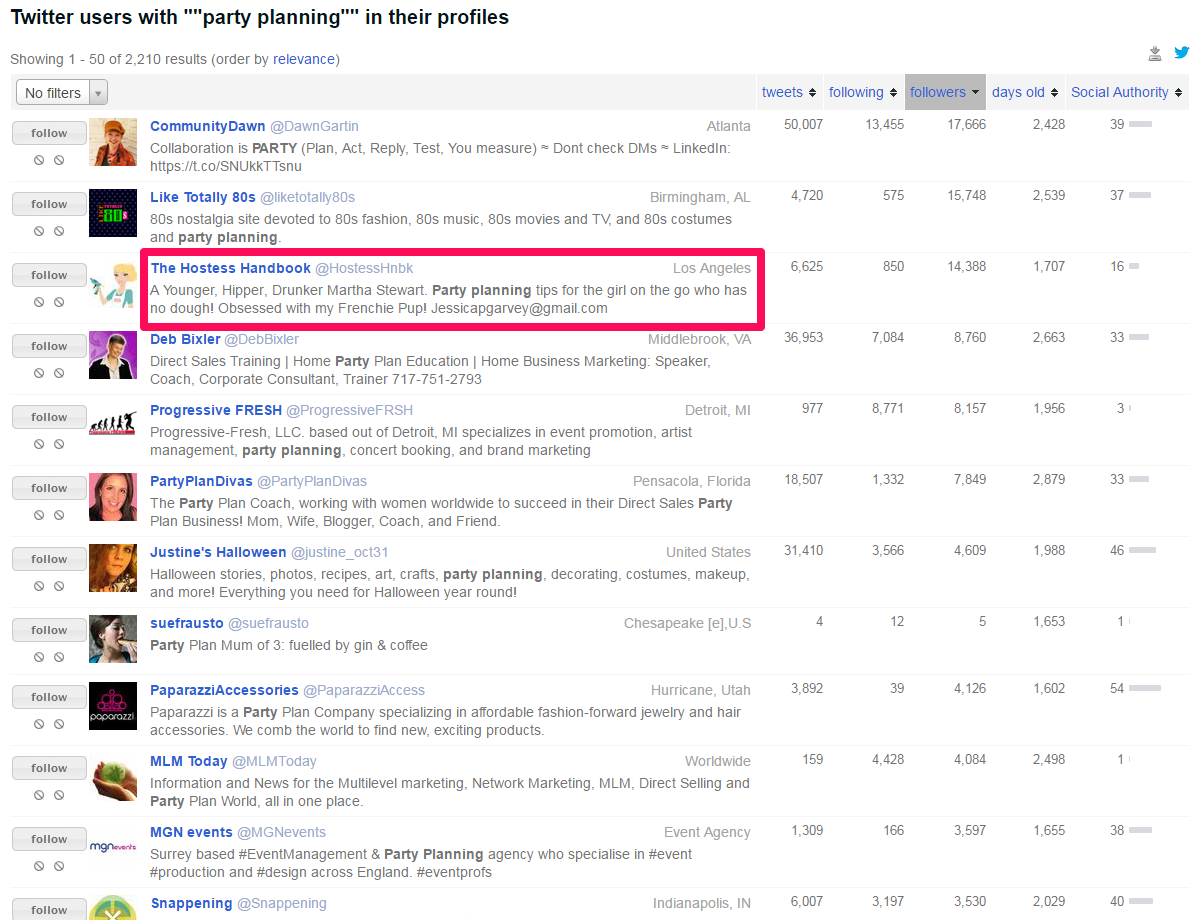
Task: Follow Deb Bixler
Action: point(49,346)
